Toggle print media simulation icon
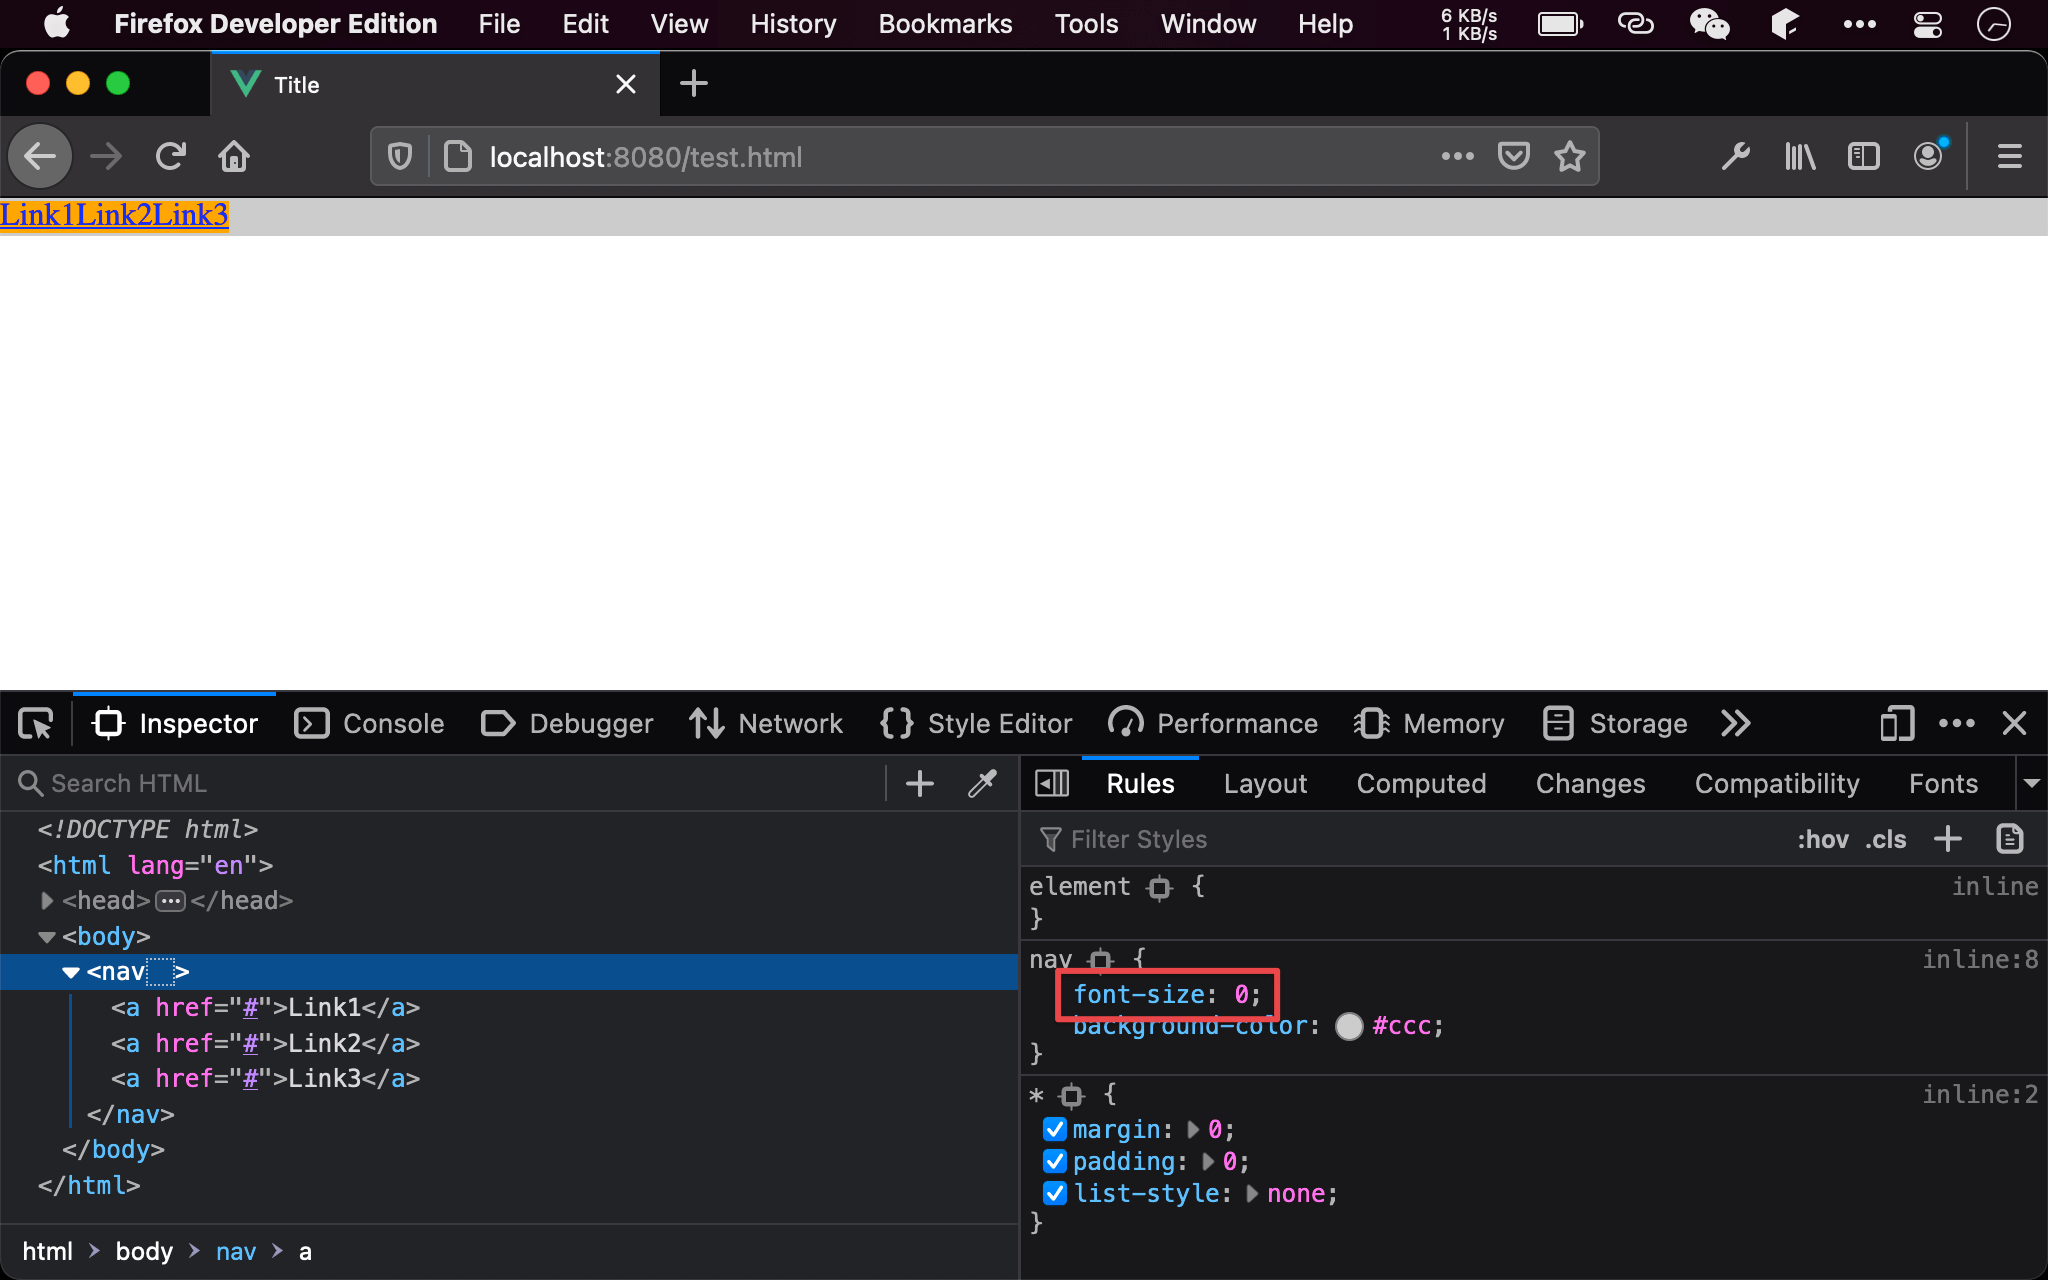This screenshot has width=2048, height=1280. click(x=2009, y=839)
